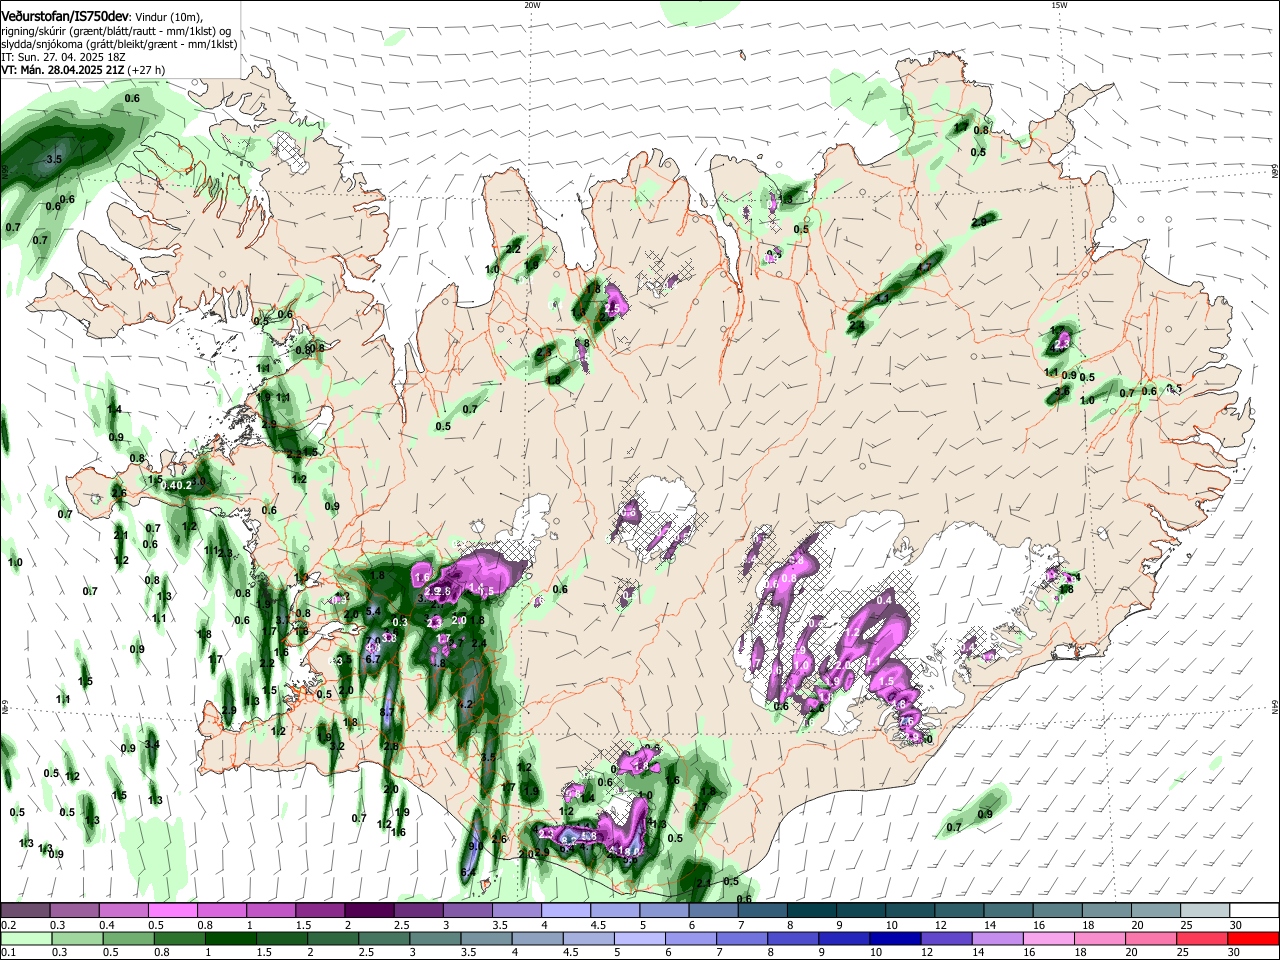This screenshot has height=960, width=1280.
Task: Pick the palest green rain swatch above 0.1
Action: click(x=26, y=939)
